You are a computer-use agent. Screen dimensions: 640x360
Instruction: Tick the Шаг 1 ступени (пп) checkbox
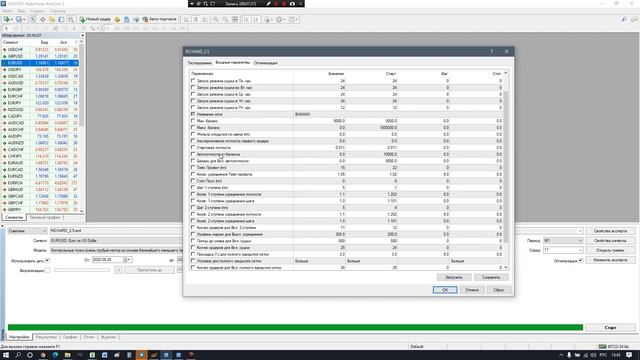click(193, 187)
